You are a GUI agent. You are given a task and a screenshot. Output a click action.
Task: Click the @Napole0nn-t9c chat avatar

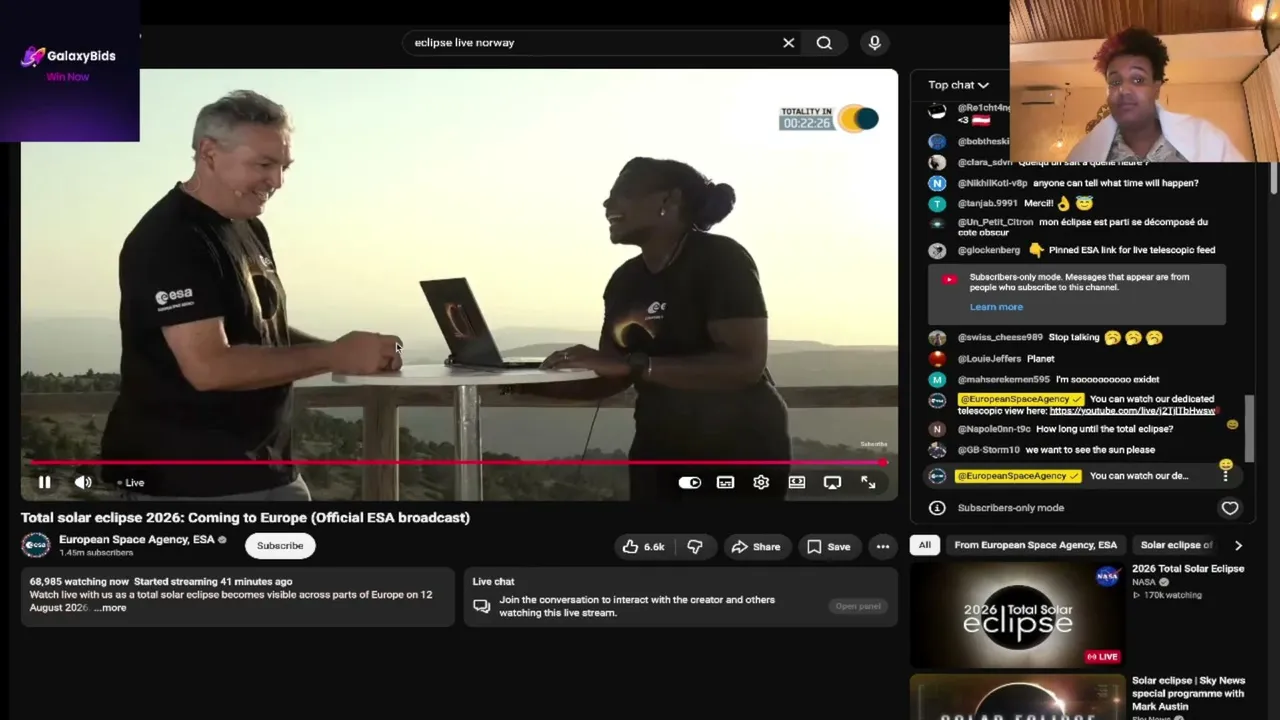click(x=937, y=429)
